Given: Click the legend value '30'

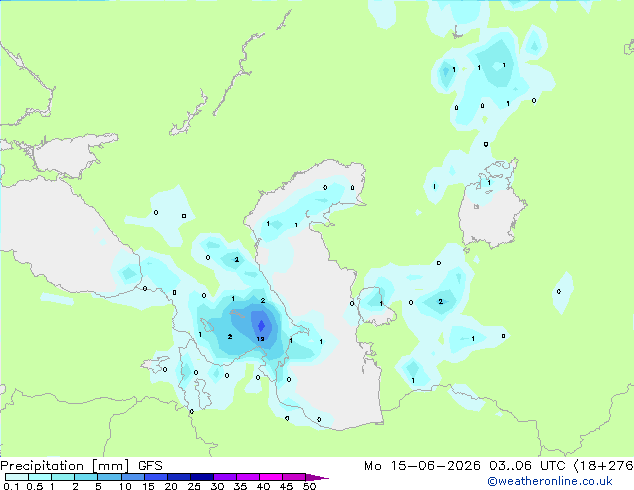Looking at the screenshot, I should pyautogui.click(x=217, y=486).
